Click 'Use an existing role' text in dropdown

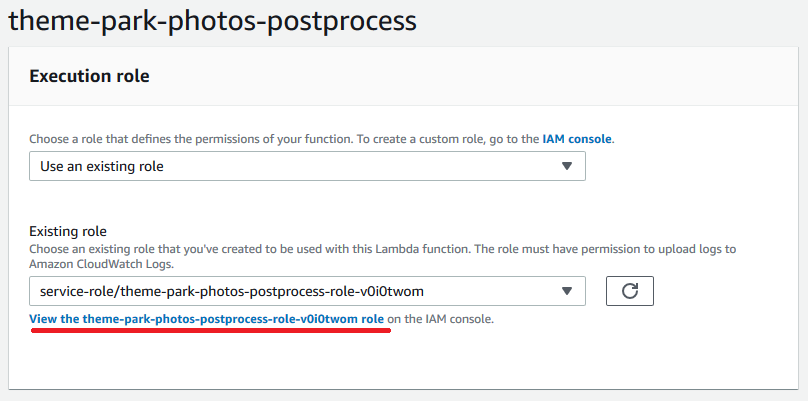[102, 166]
